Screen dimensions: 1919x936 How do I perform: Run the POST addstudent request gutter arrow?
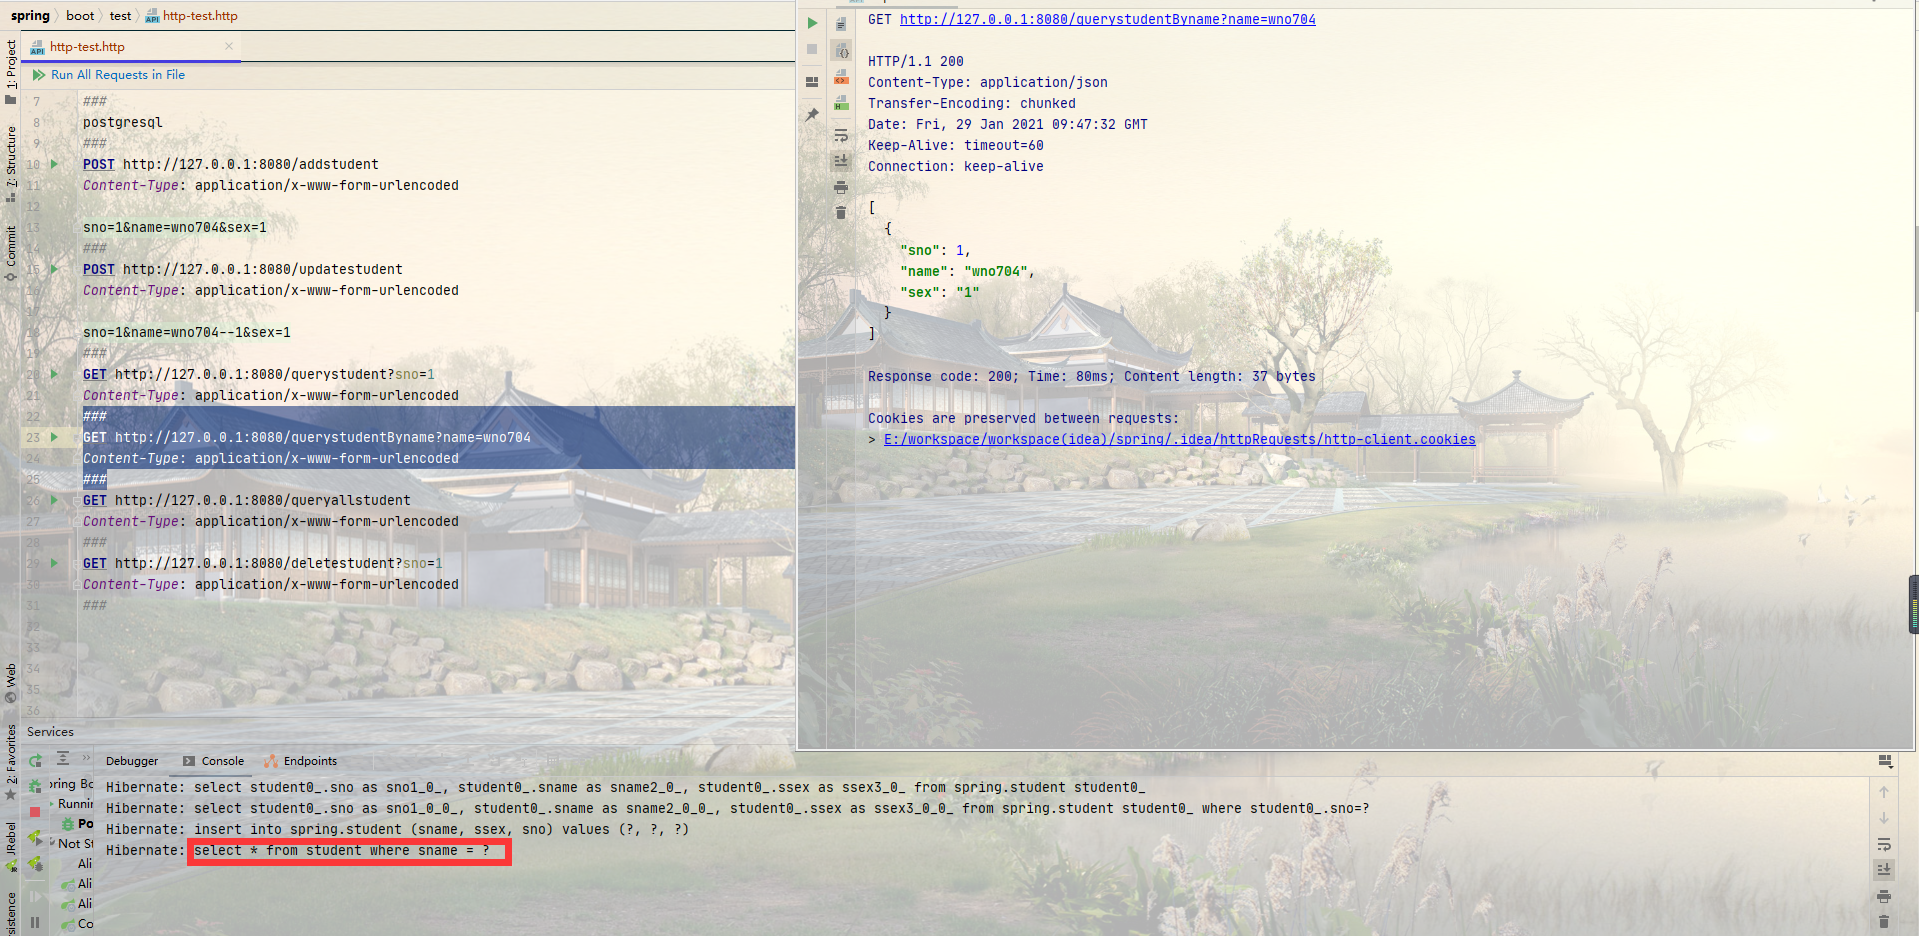pos(55,164)
